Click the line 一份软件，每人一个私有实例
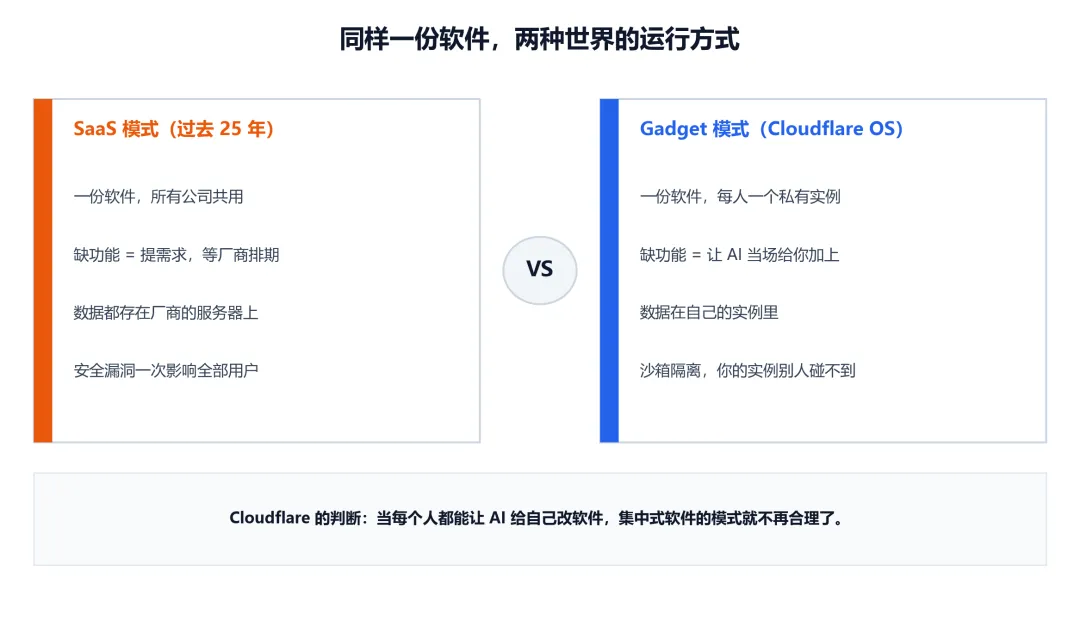 coord(740,196)
